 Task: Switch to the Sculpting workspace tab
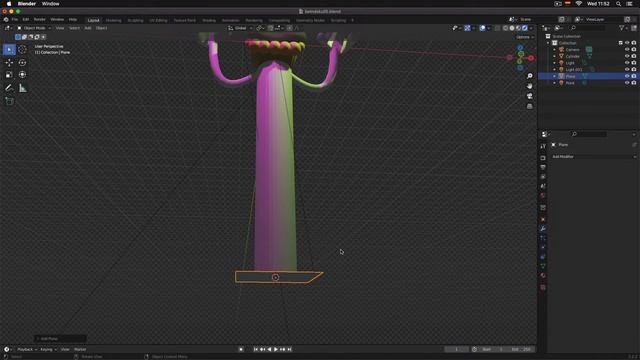[x=135, y=20]
